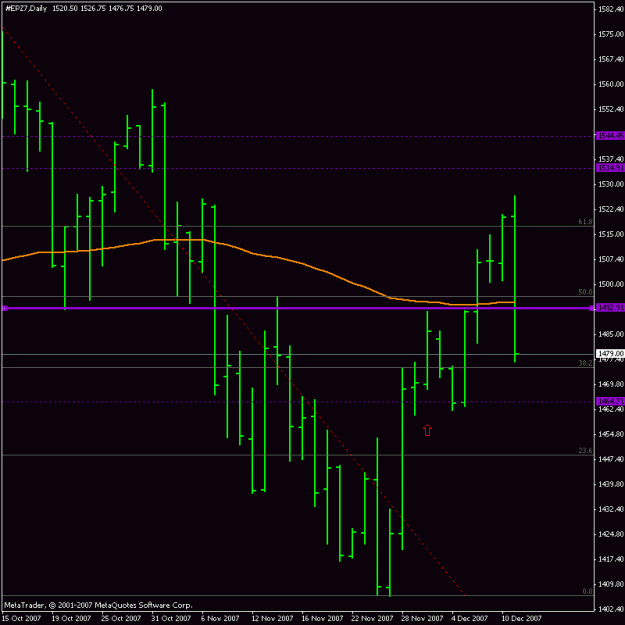Click the purple 1544.45 price tag

[610, 136]
